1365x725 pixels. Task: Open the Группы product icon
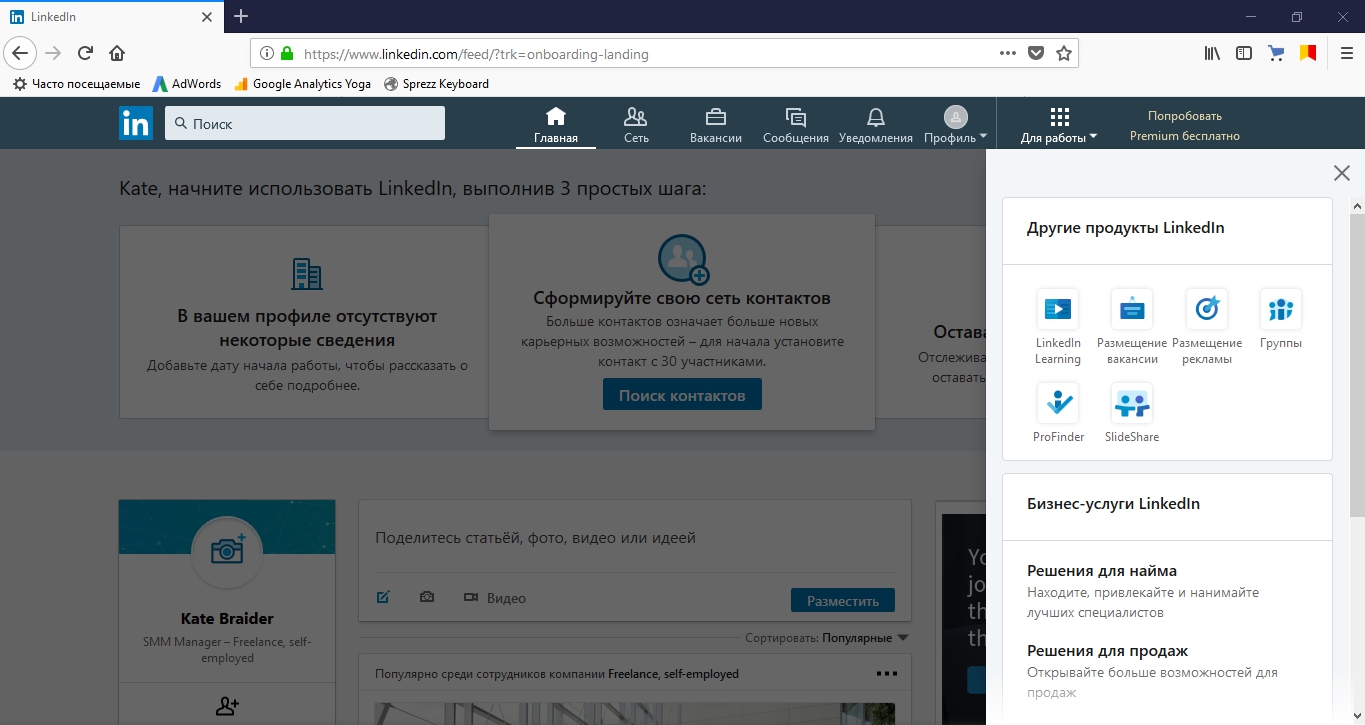1281,310
